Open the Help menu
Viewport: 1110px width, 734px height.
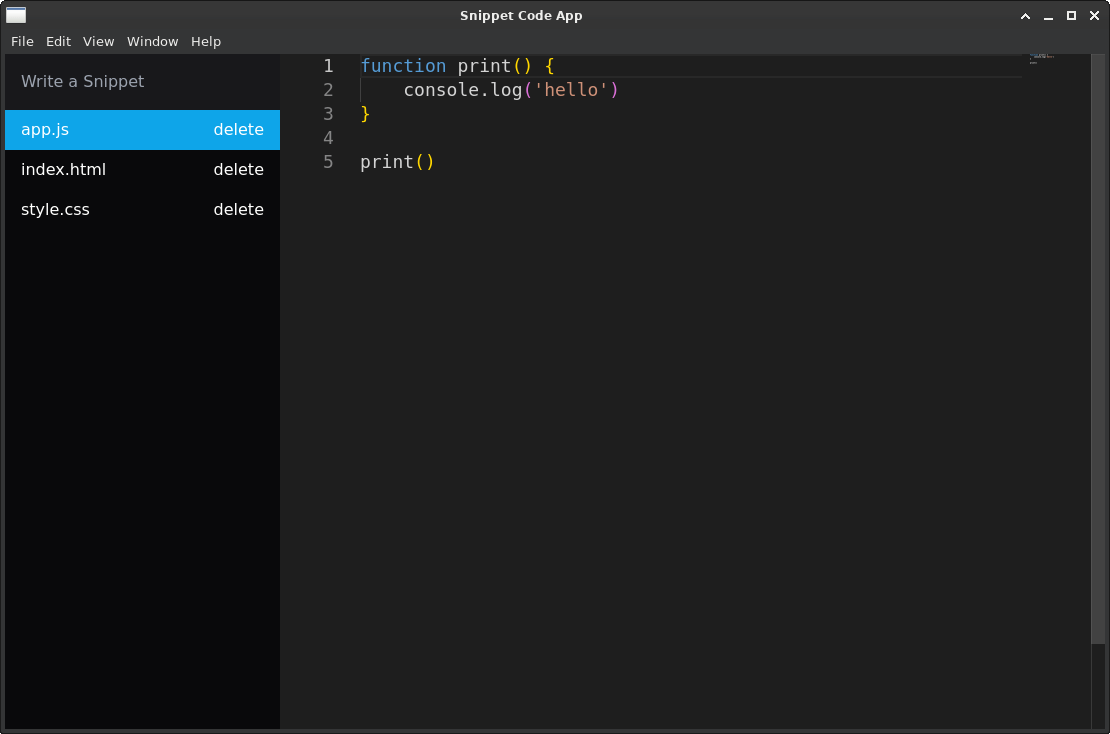206,41
